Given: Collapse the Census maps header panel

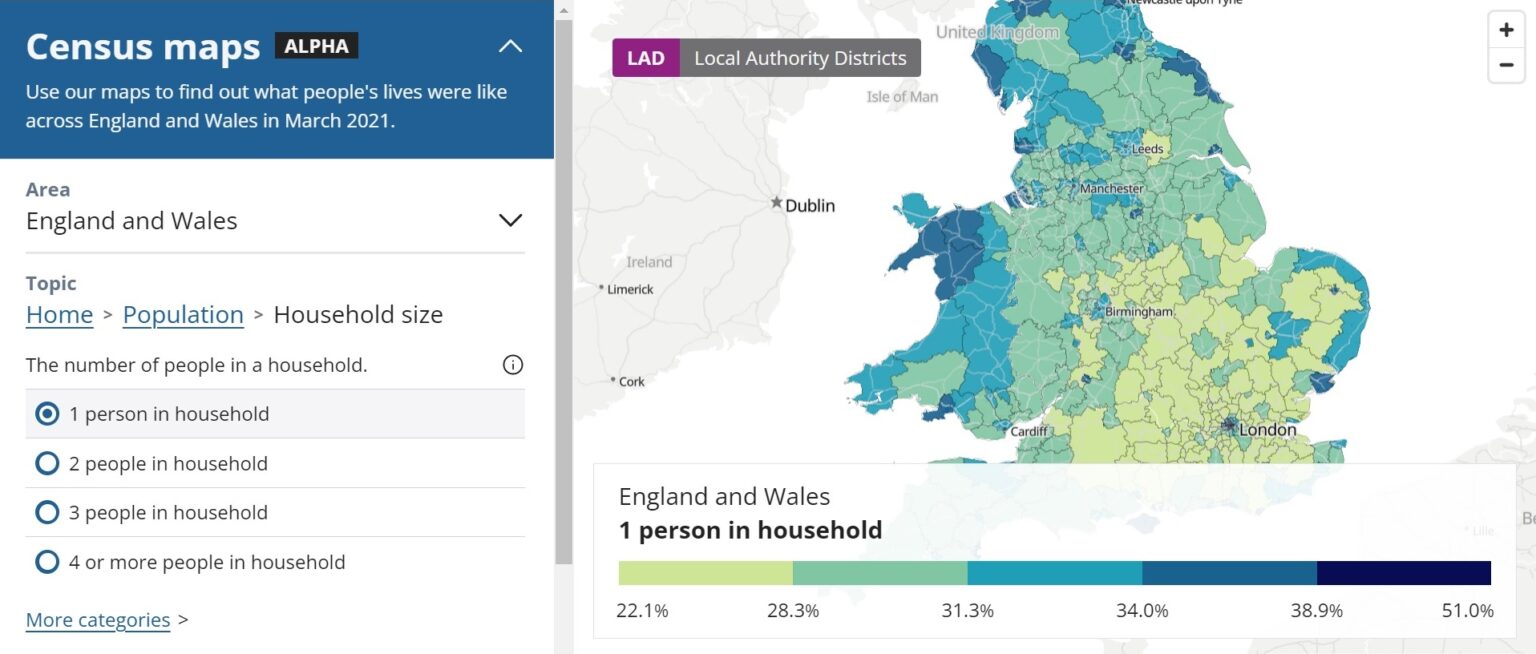Looking at the screenshot, I should (510, 45).
